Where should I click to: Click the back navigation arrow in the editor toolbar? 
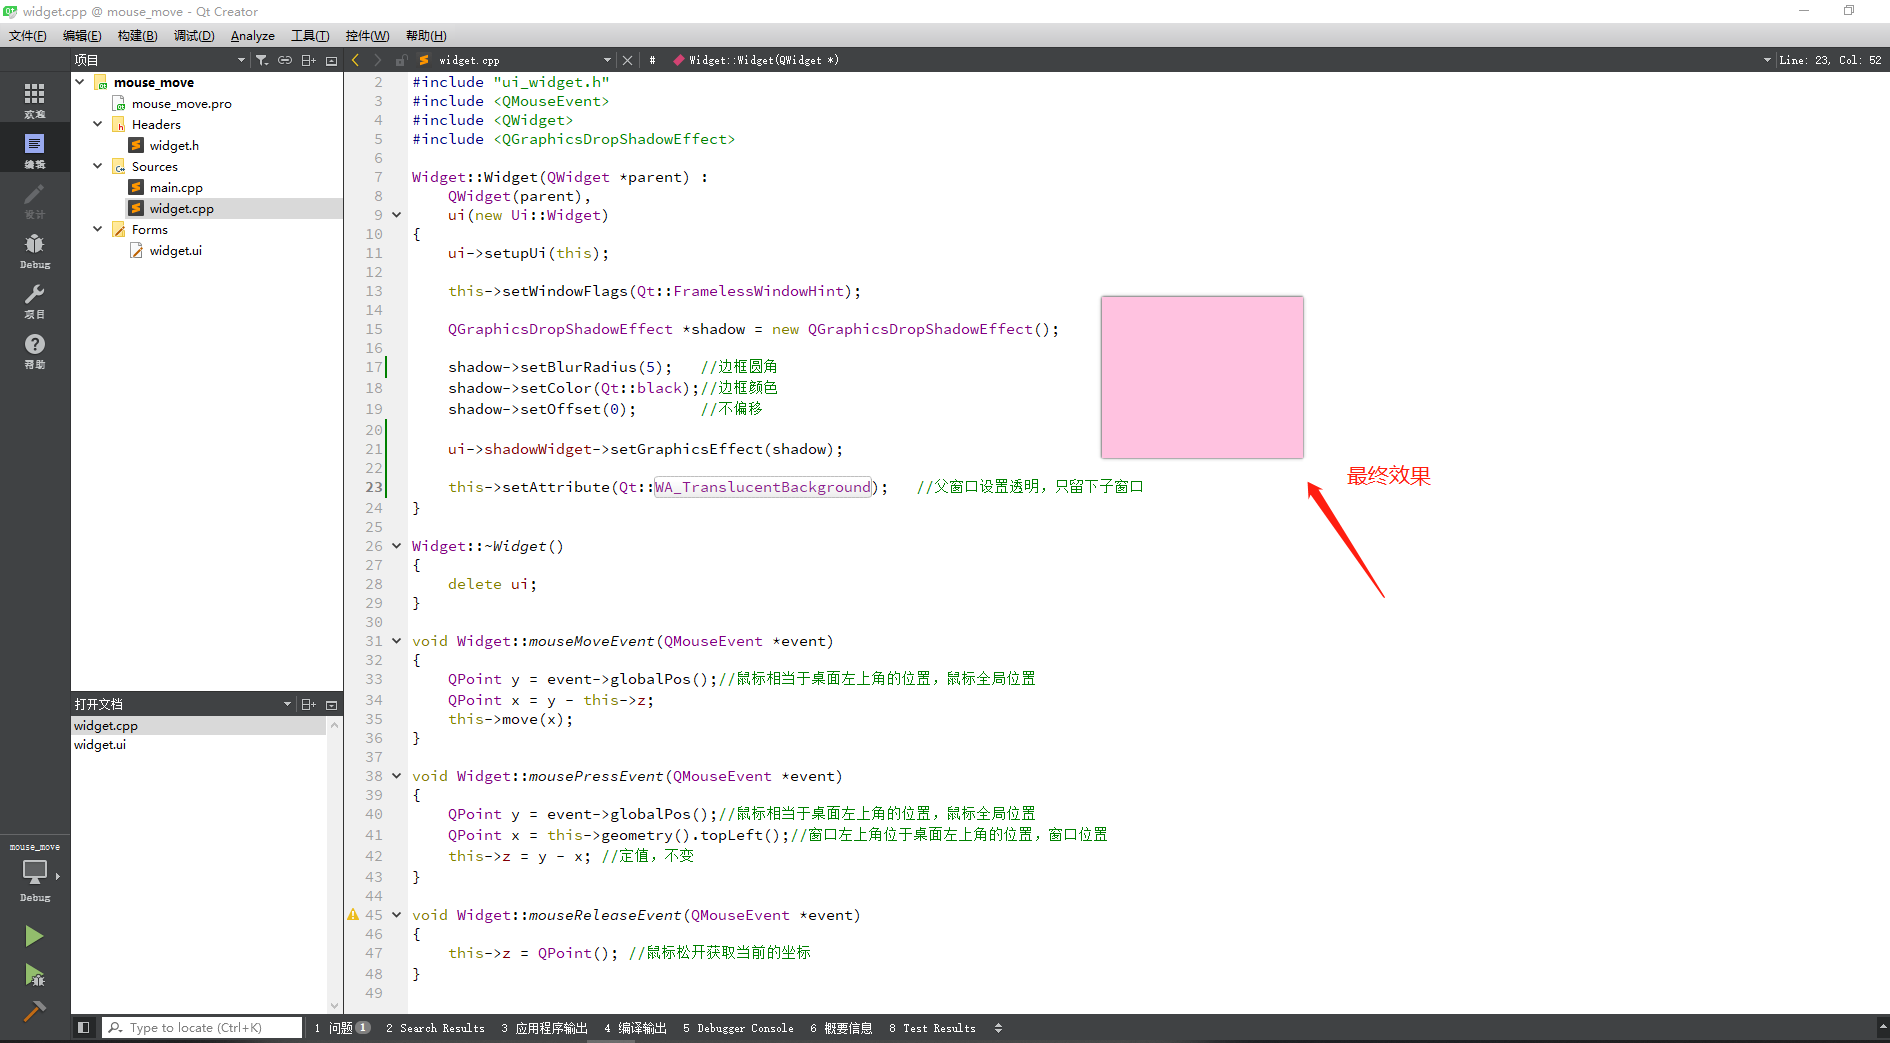tap(355, 59)
